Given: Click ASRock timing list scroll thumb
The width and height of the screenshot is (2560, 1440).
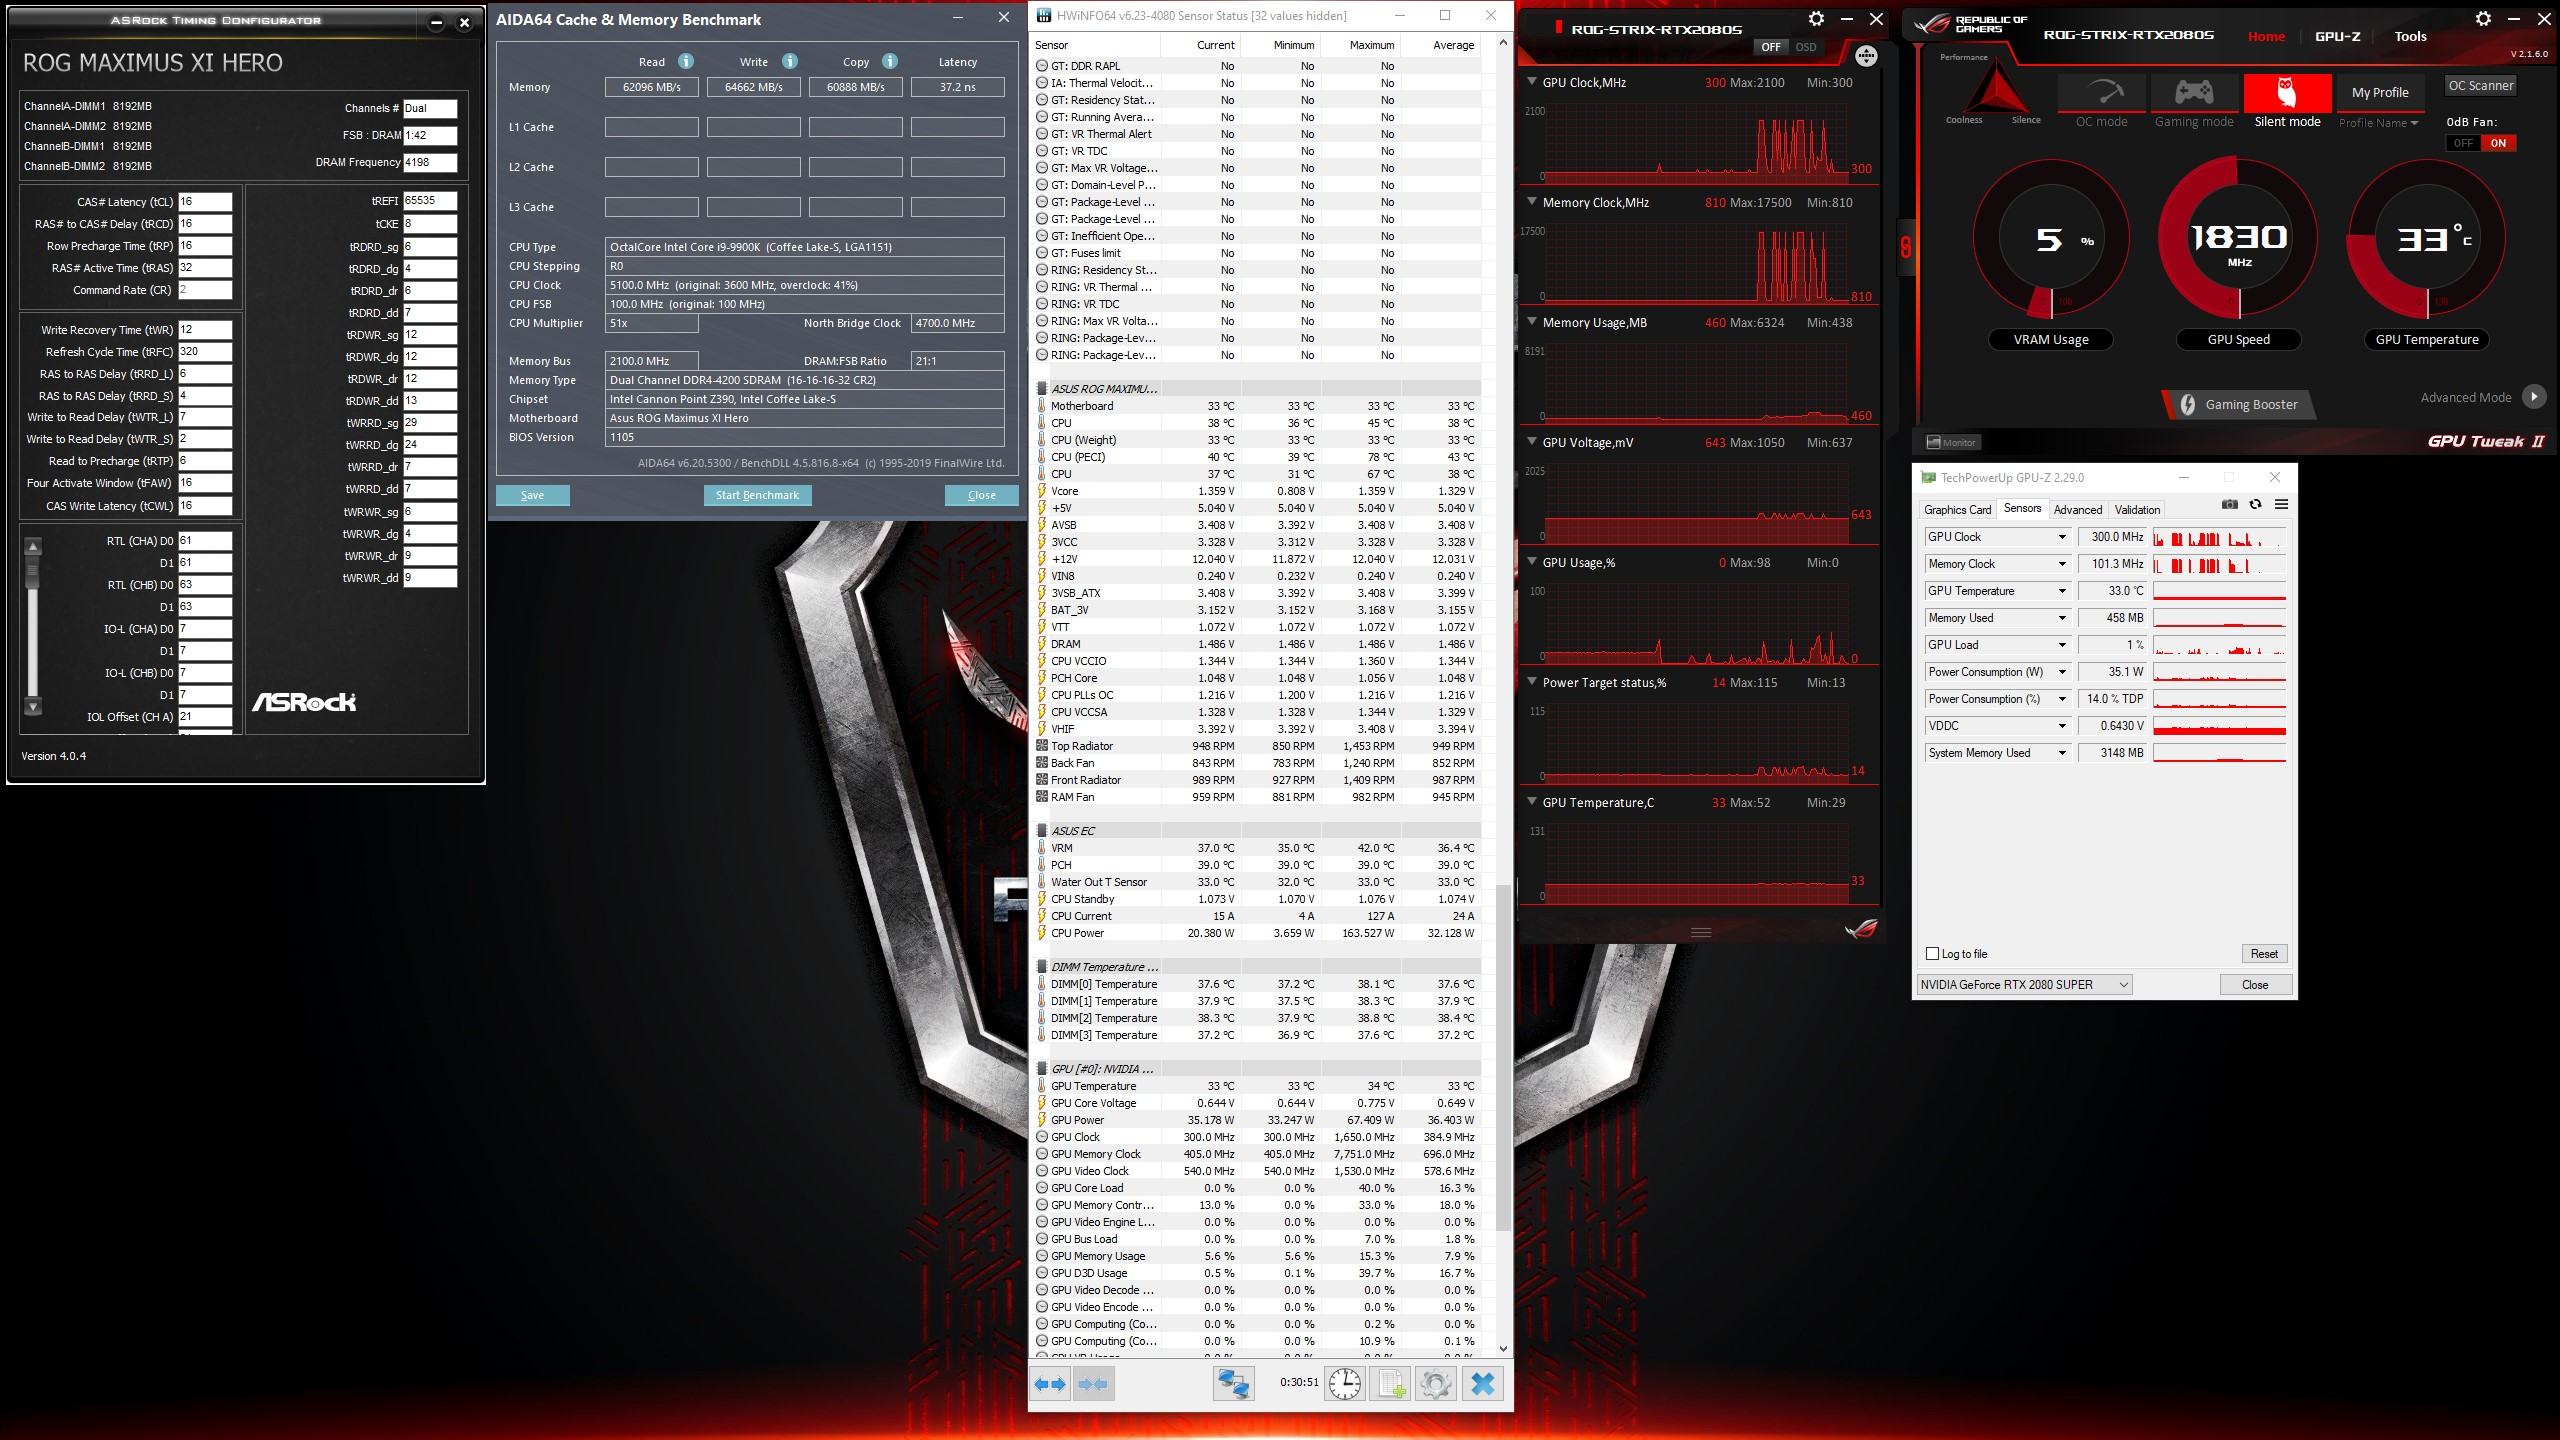Looking at the screenshot, I should coord(33,572).
